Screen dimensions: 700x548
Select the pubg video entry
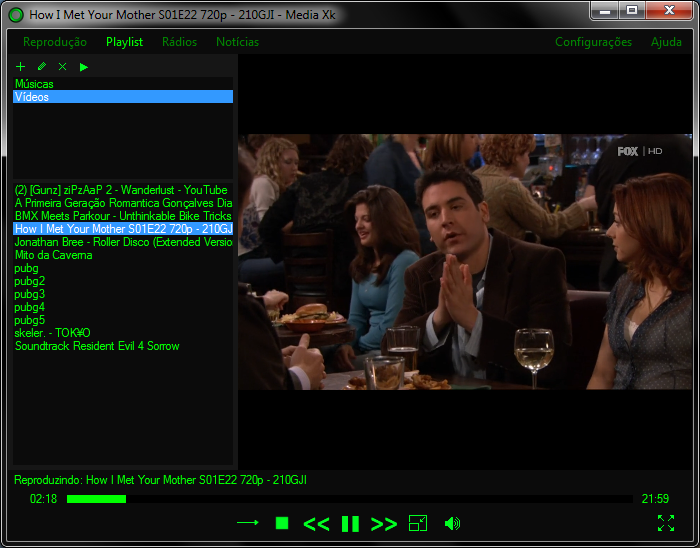[x=123, y=268]
